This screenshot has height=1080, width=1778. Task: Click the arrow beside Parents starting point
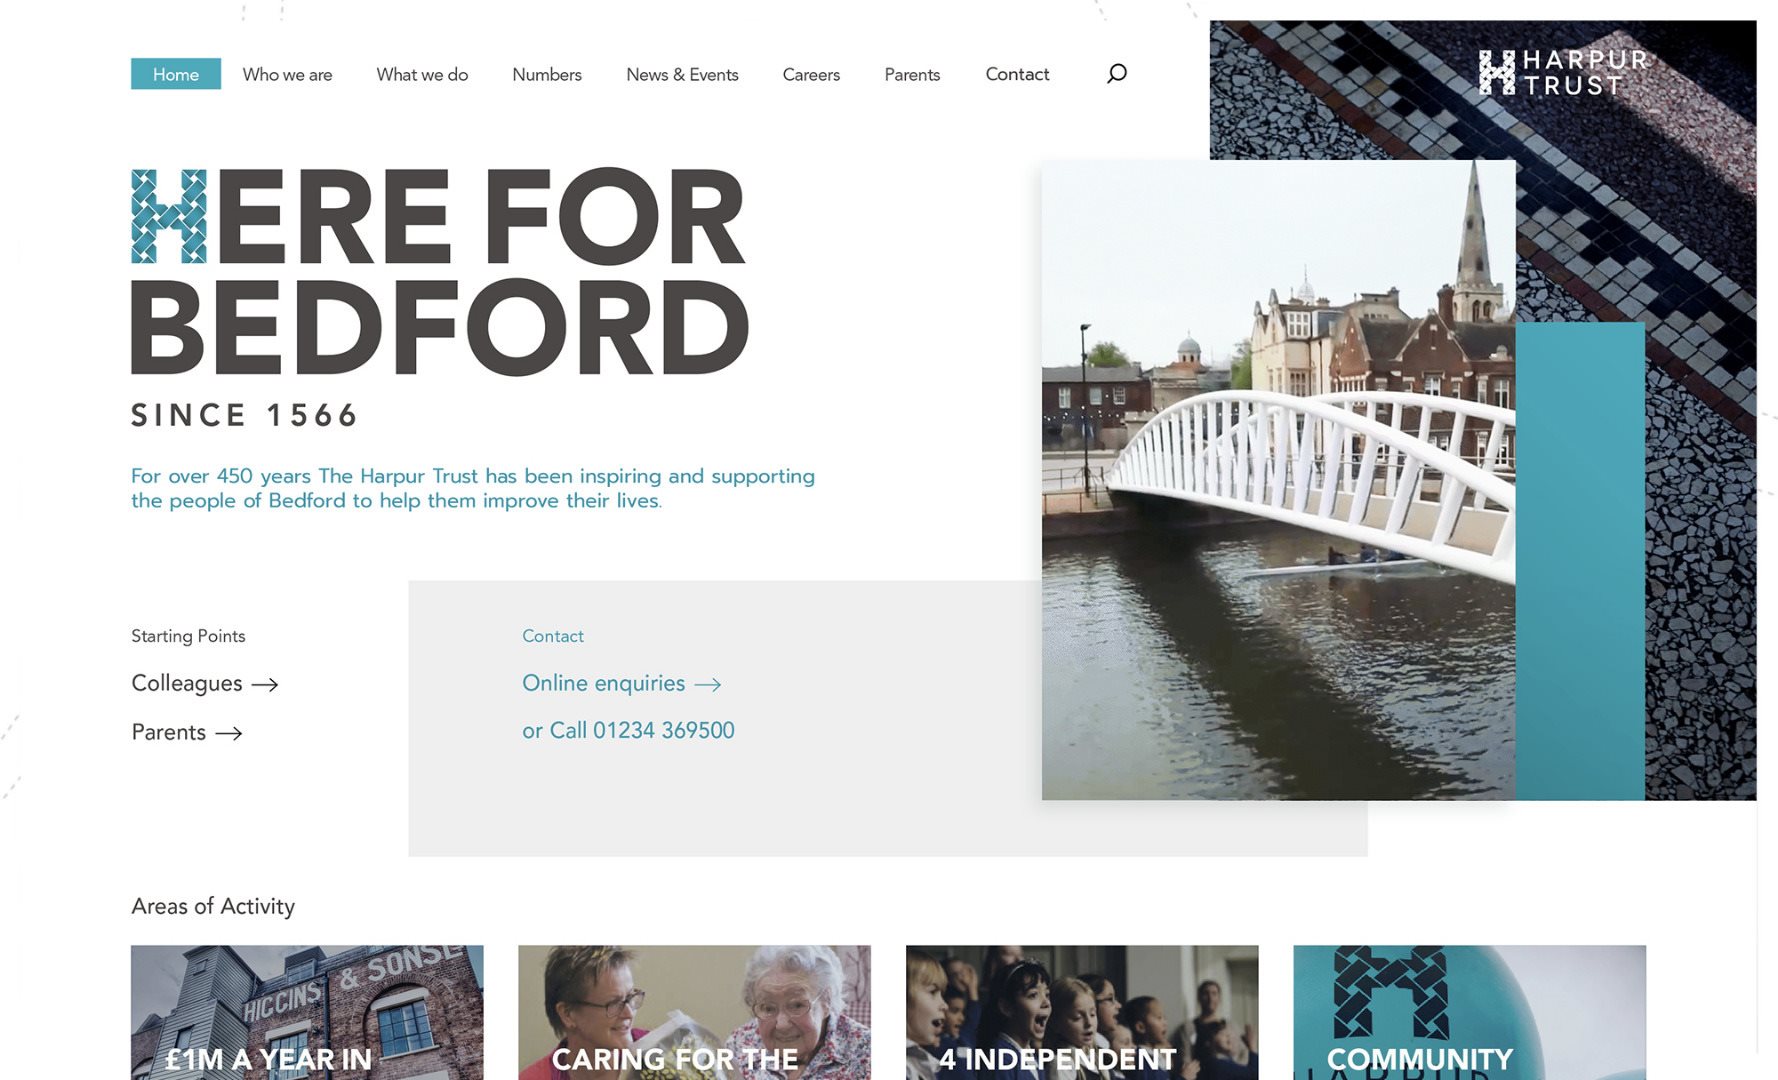(x=229, y=734)
